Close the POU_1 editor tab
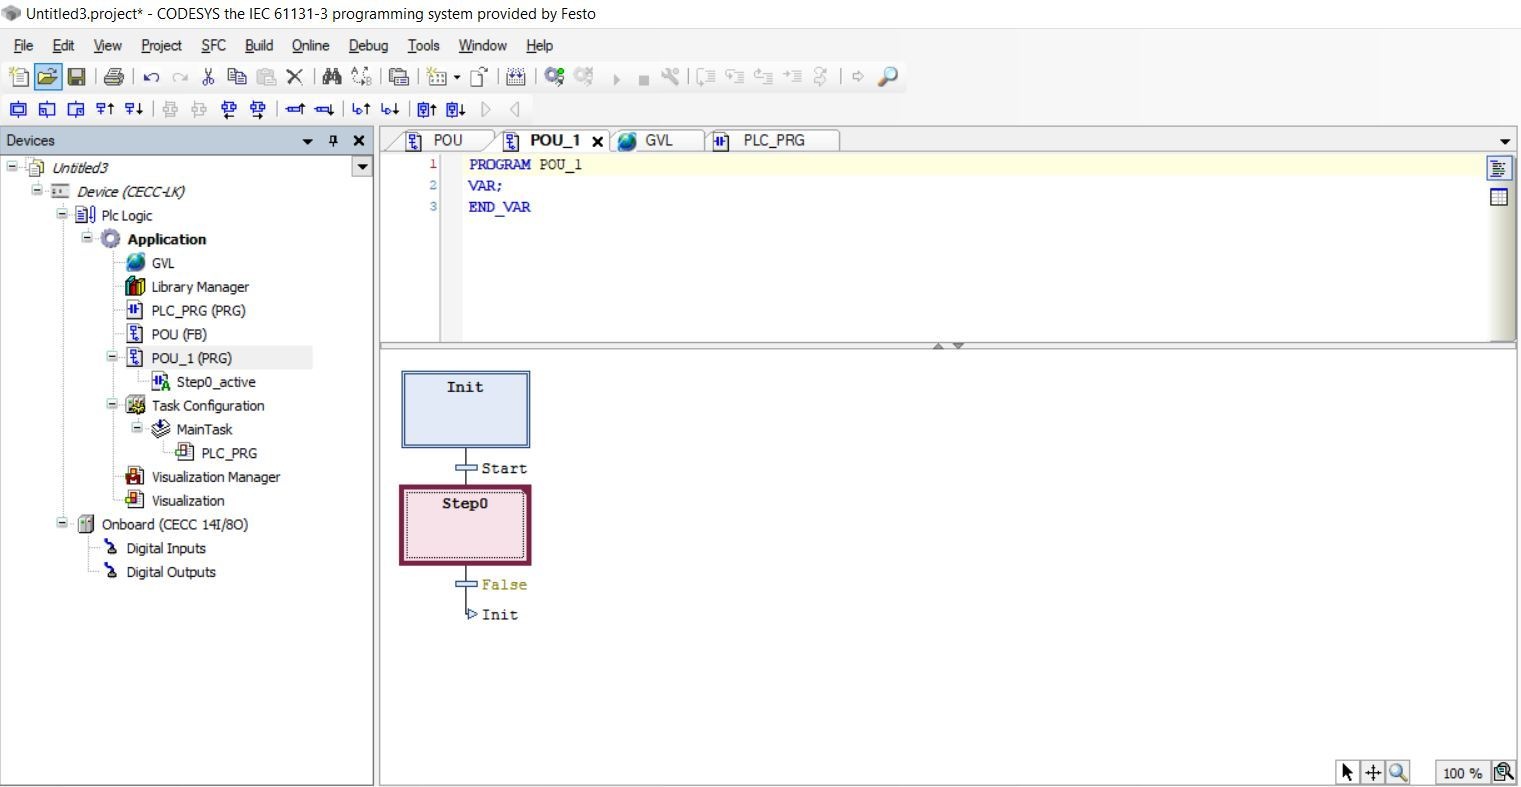Viewport: 1521px width, 787px height. pyautogui.click(x=598, y=142)
